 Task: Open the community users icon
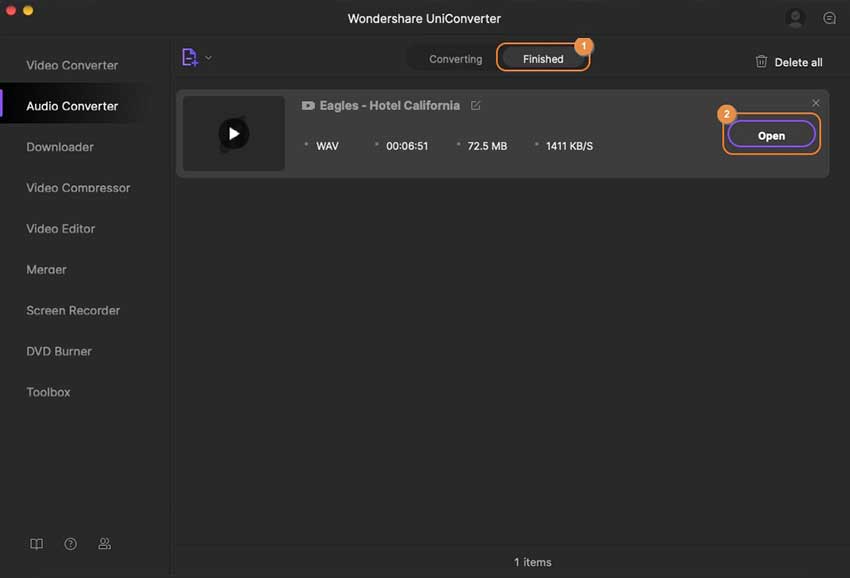point(105,544)
